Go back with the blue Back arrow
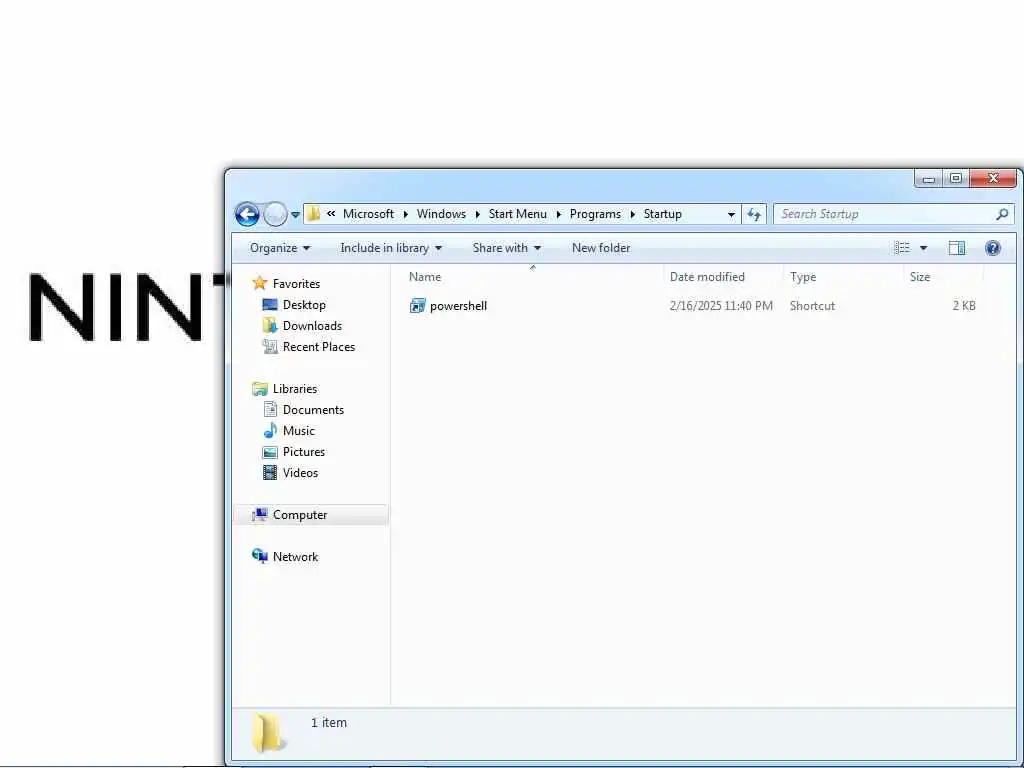This screenshot has height=768, width=1024. click(247, 214)
